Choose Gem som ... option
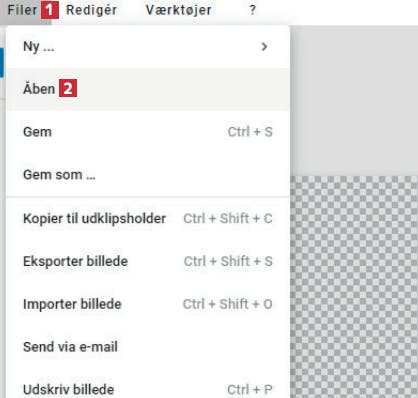The height and width of the screenshot is (398, 418). pyautogui.click(x=148, y=175)
